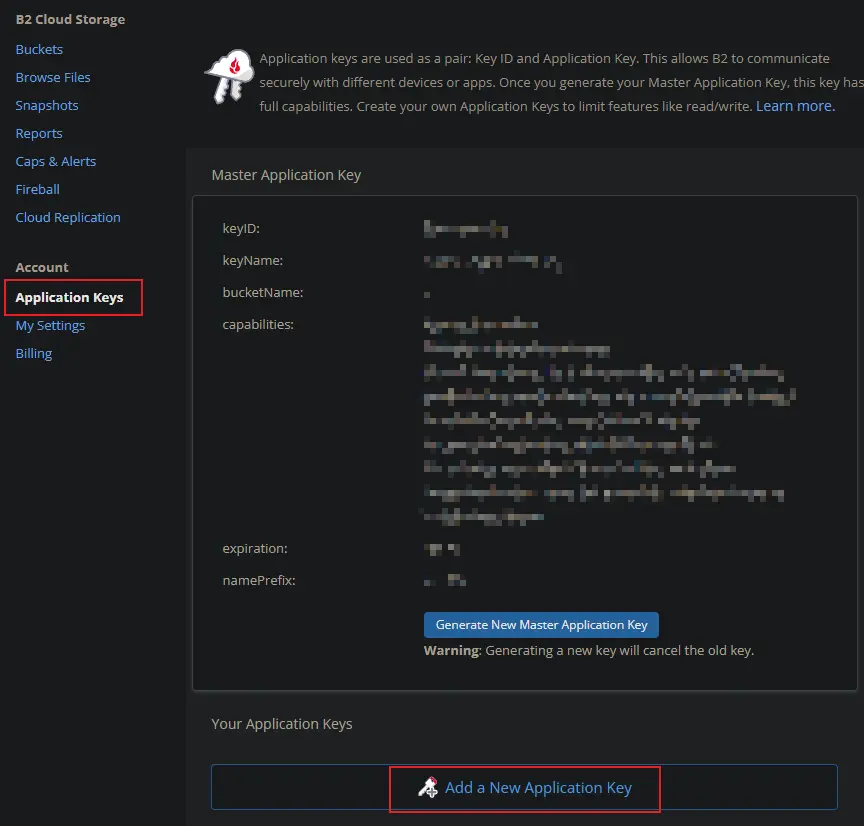Click the blurred keyName value
Image resolution: width=864 pixels, height=826 pixels.
[492, 262]
